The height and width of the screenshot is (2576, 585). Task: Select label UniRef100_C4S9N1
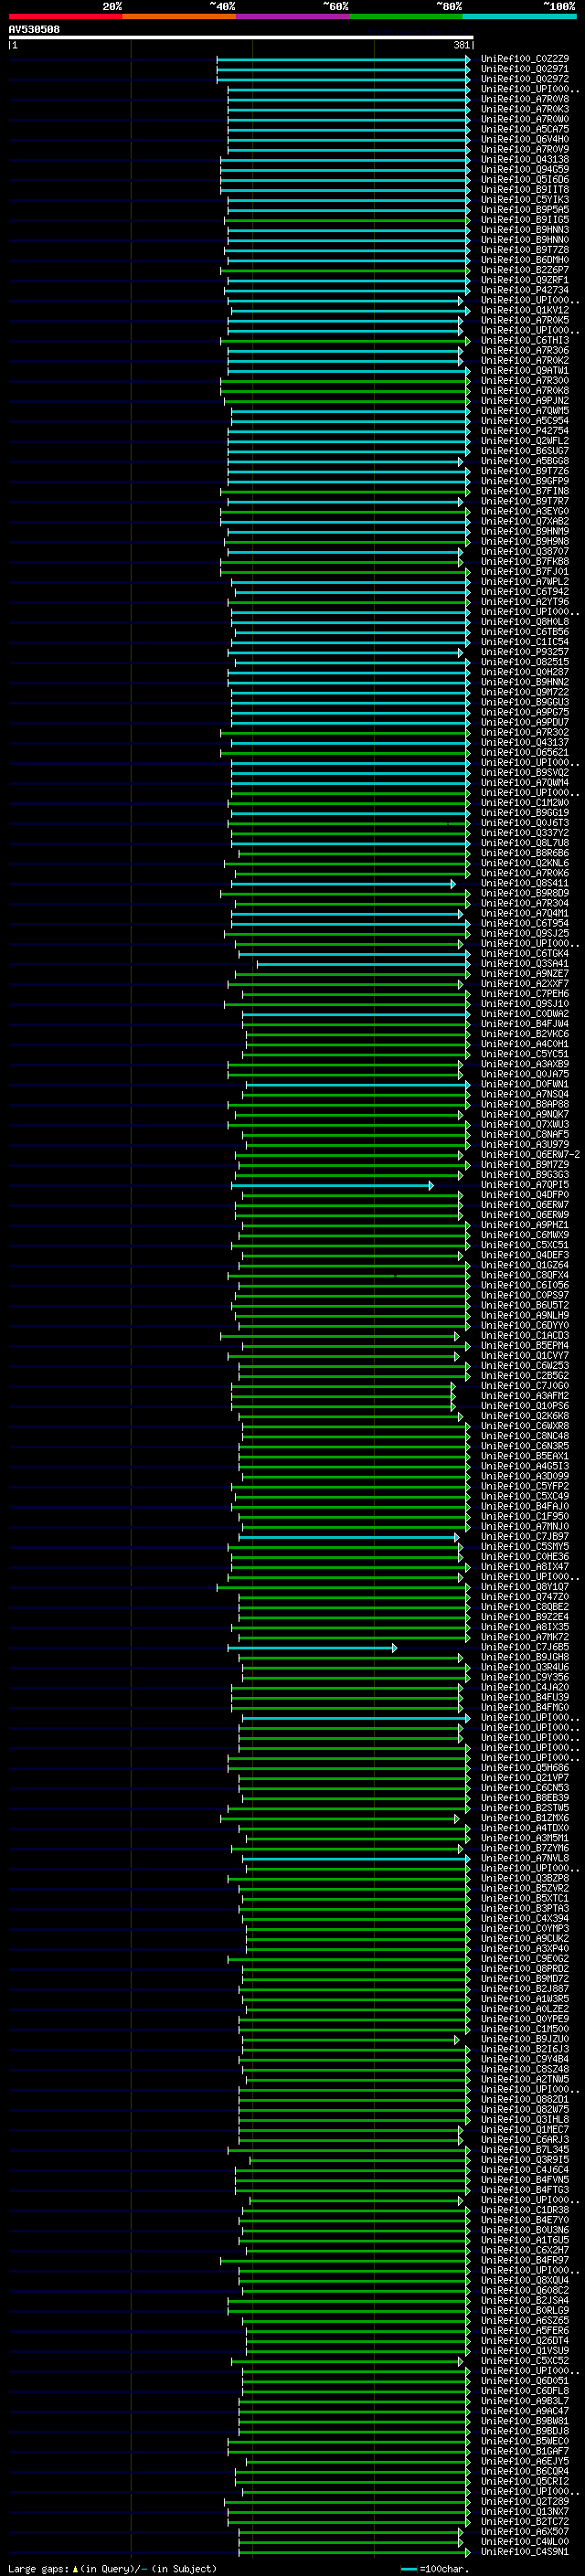[x=524, y=2552]
